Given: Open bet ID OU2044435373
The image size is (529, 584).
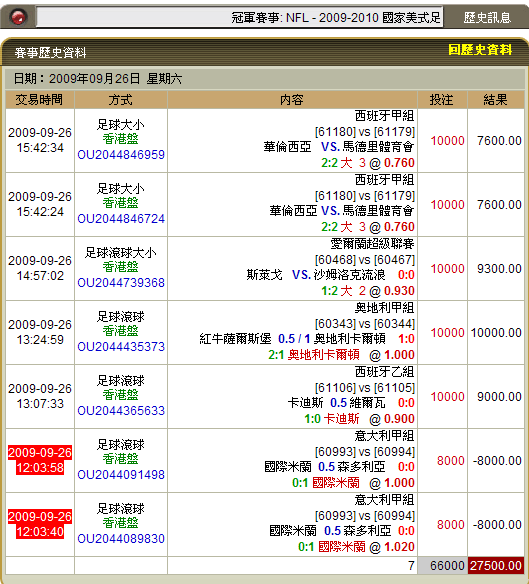Looking at the screenshot, I should [121, 347].
